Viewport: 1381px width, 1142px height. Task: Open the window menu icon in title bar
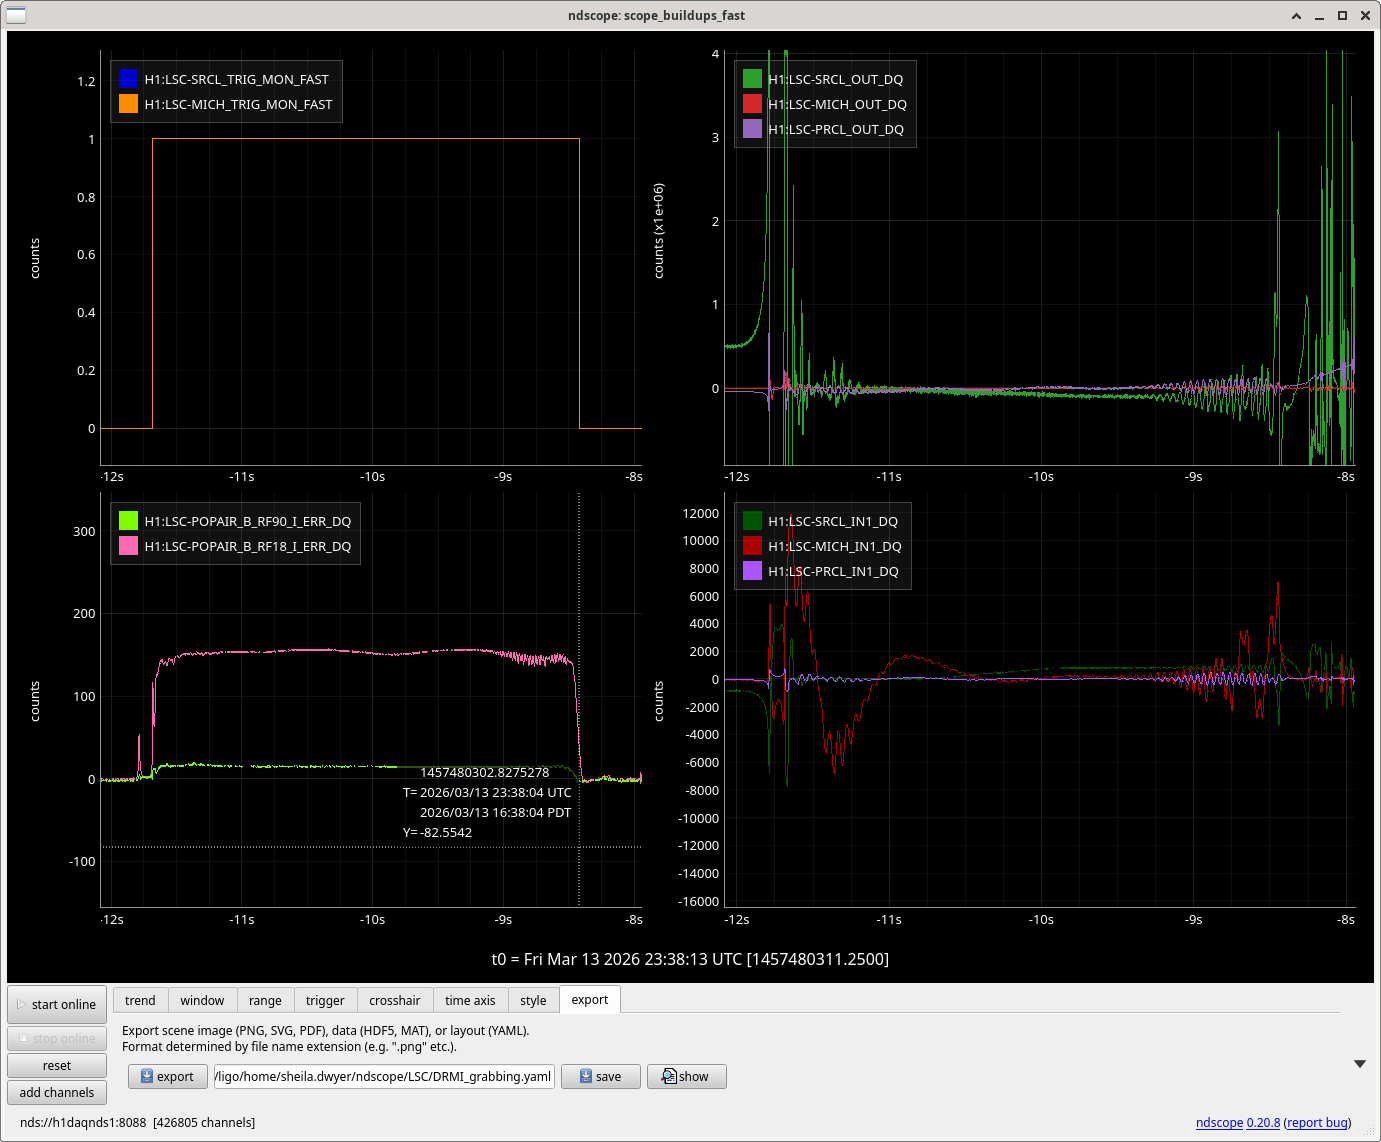16,15
